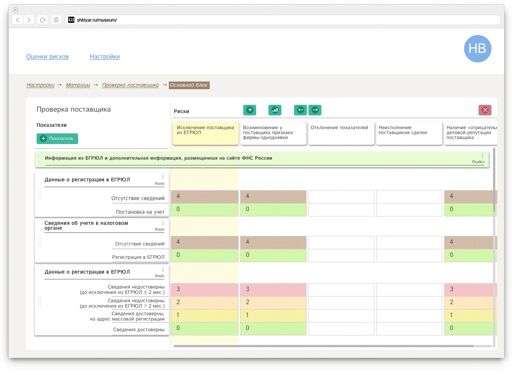Go to Настройки in the breadcrumb
512x375 pixels.
(41, 85)
